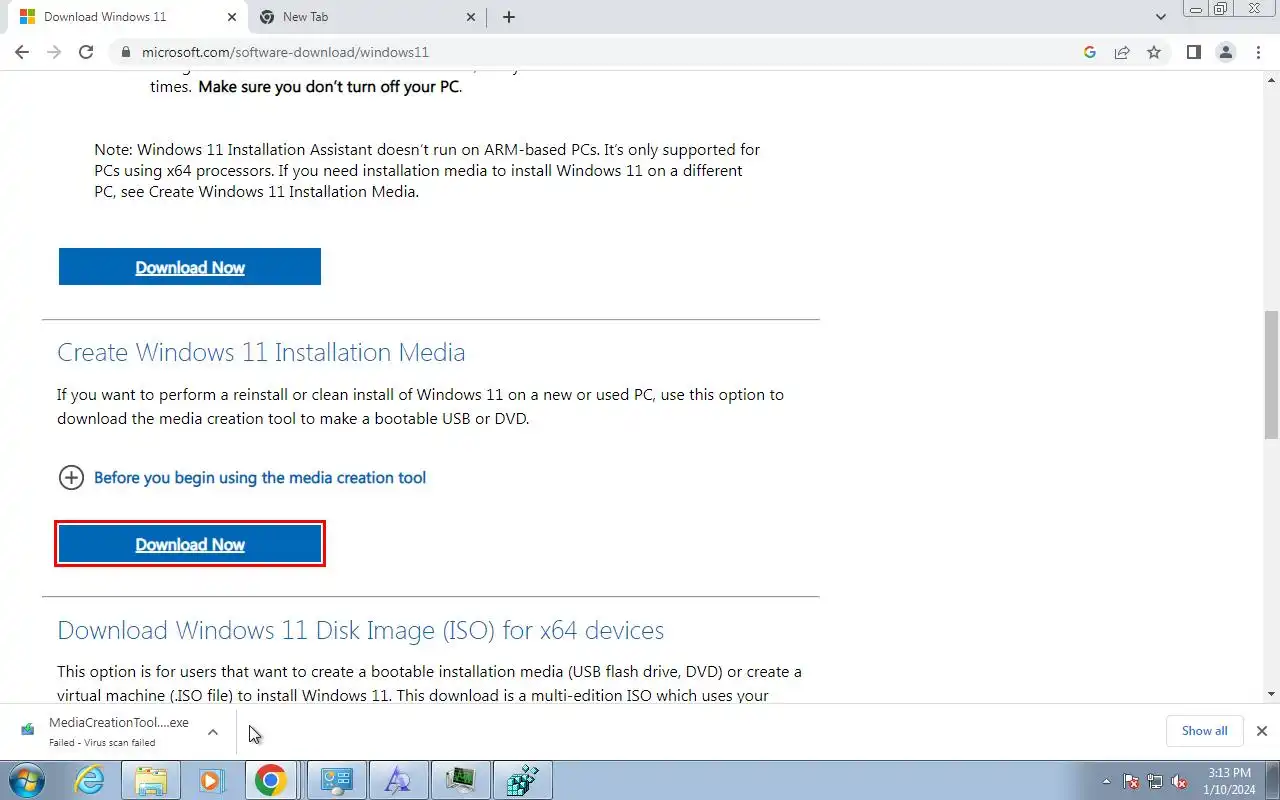The height and width of the screenshot is (800, 1280).
Task: Open the Chrome profile menu
Action: click(1225, 52)
